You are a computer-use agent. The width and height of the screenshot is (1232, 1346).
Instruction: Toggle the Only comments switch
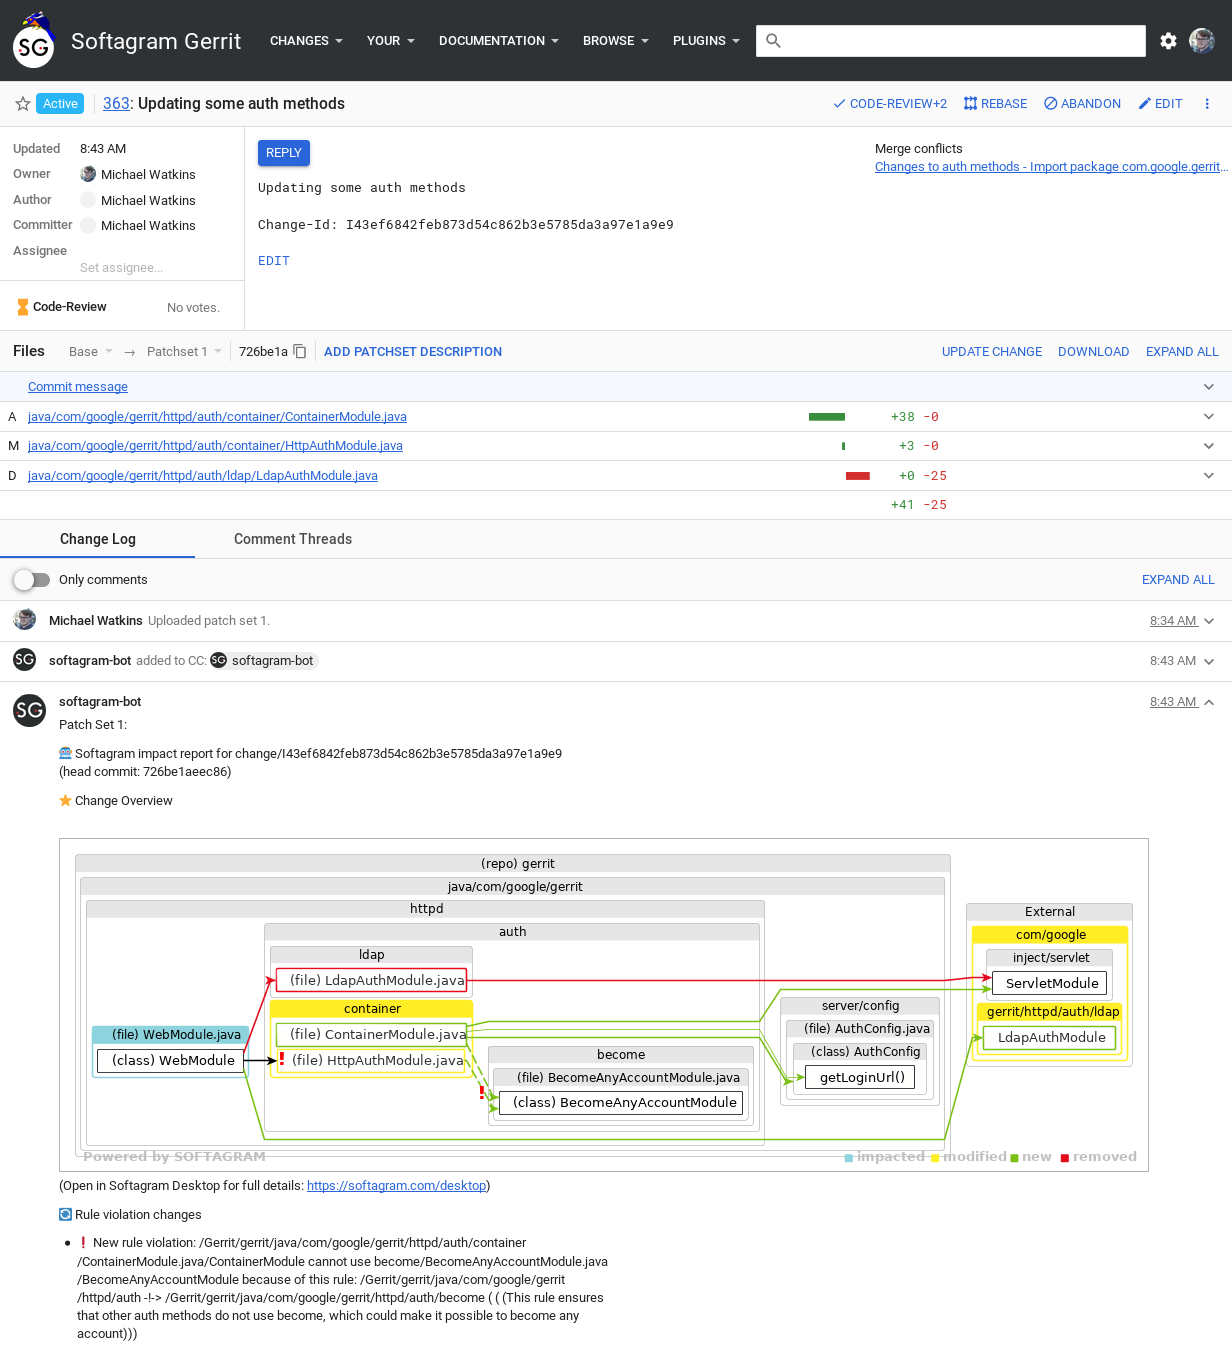32,580
